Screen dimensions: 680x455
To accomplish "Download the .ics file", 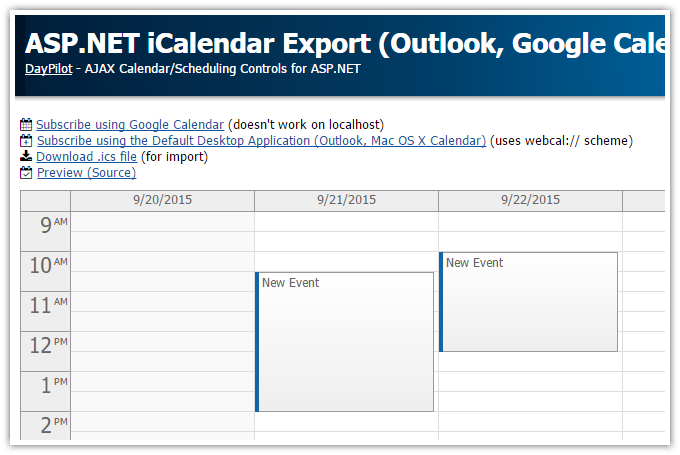I will pyautogui.click(x=86, y=157).
